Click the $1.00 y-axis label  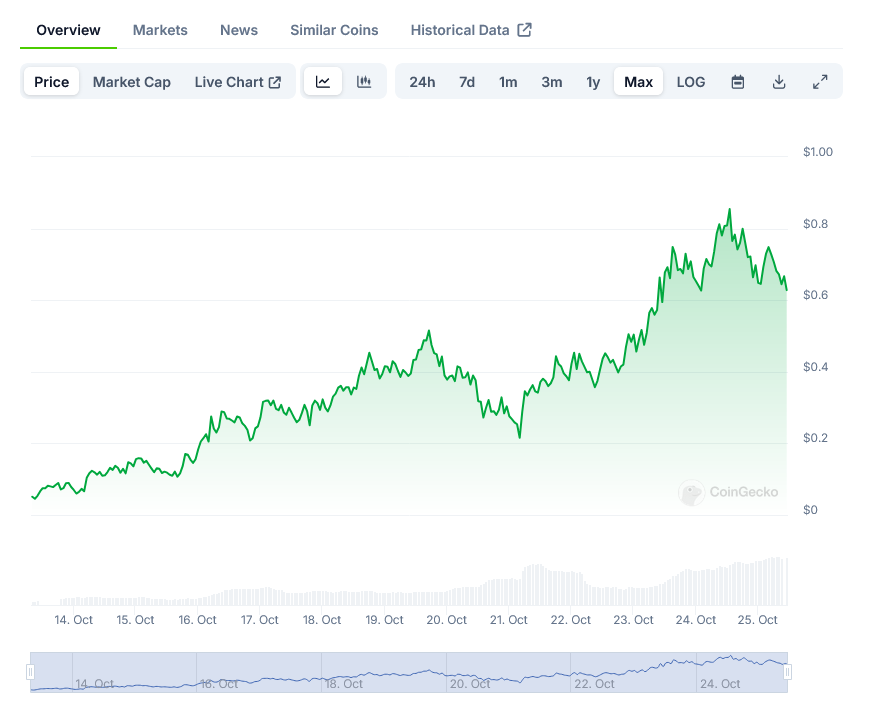(818, 152)
